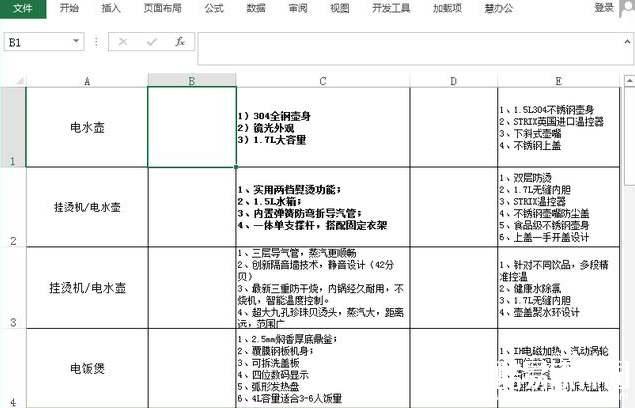Click the select-all corner triangle
The width and height of the screenshot is (635, 408).
(19, 81)
